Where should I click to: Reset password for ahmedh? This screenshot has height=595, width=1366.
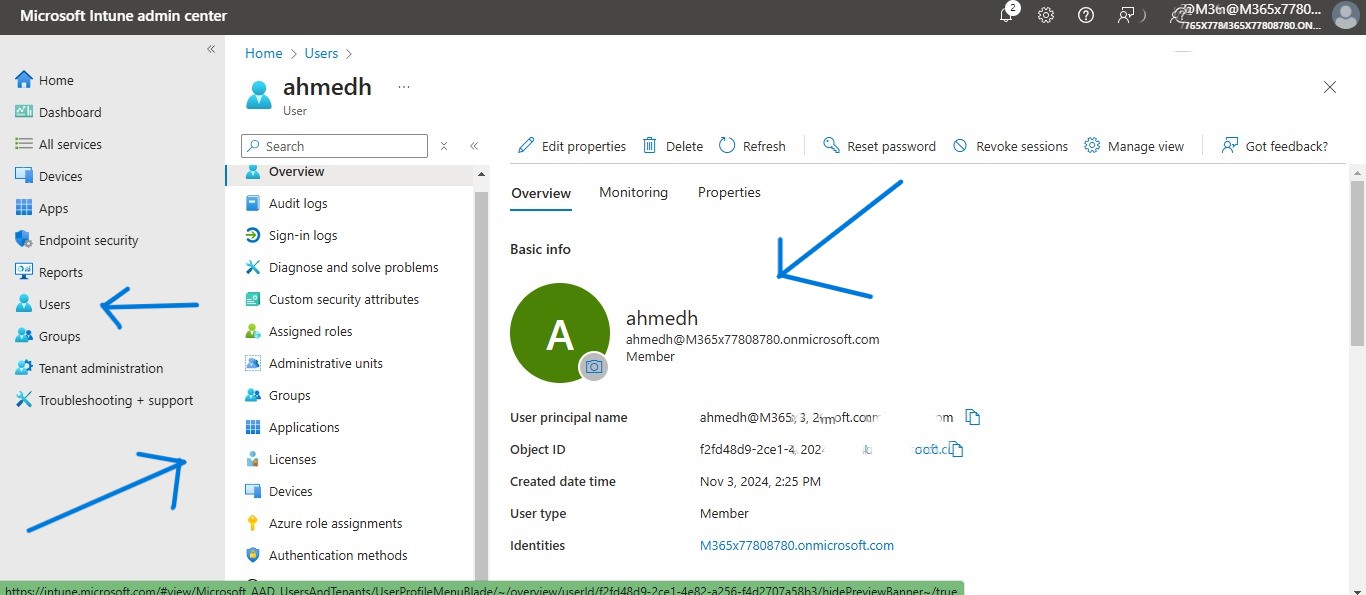click(x=878, y=145)
